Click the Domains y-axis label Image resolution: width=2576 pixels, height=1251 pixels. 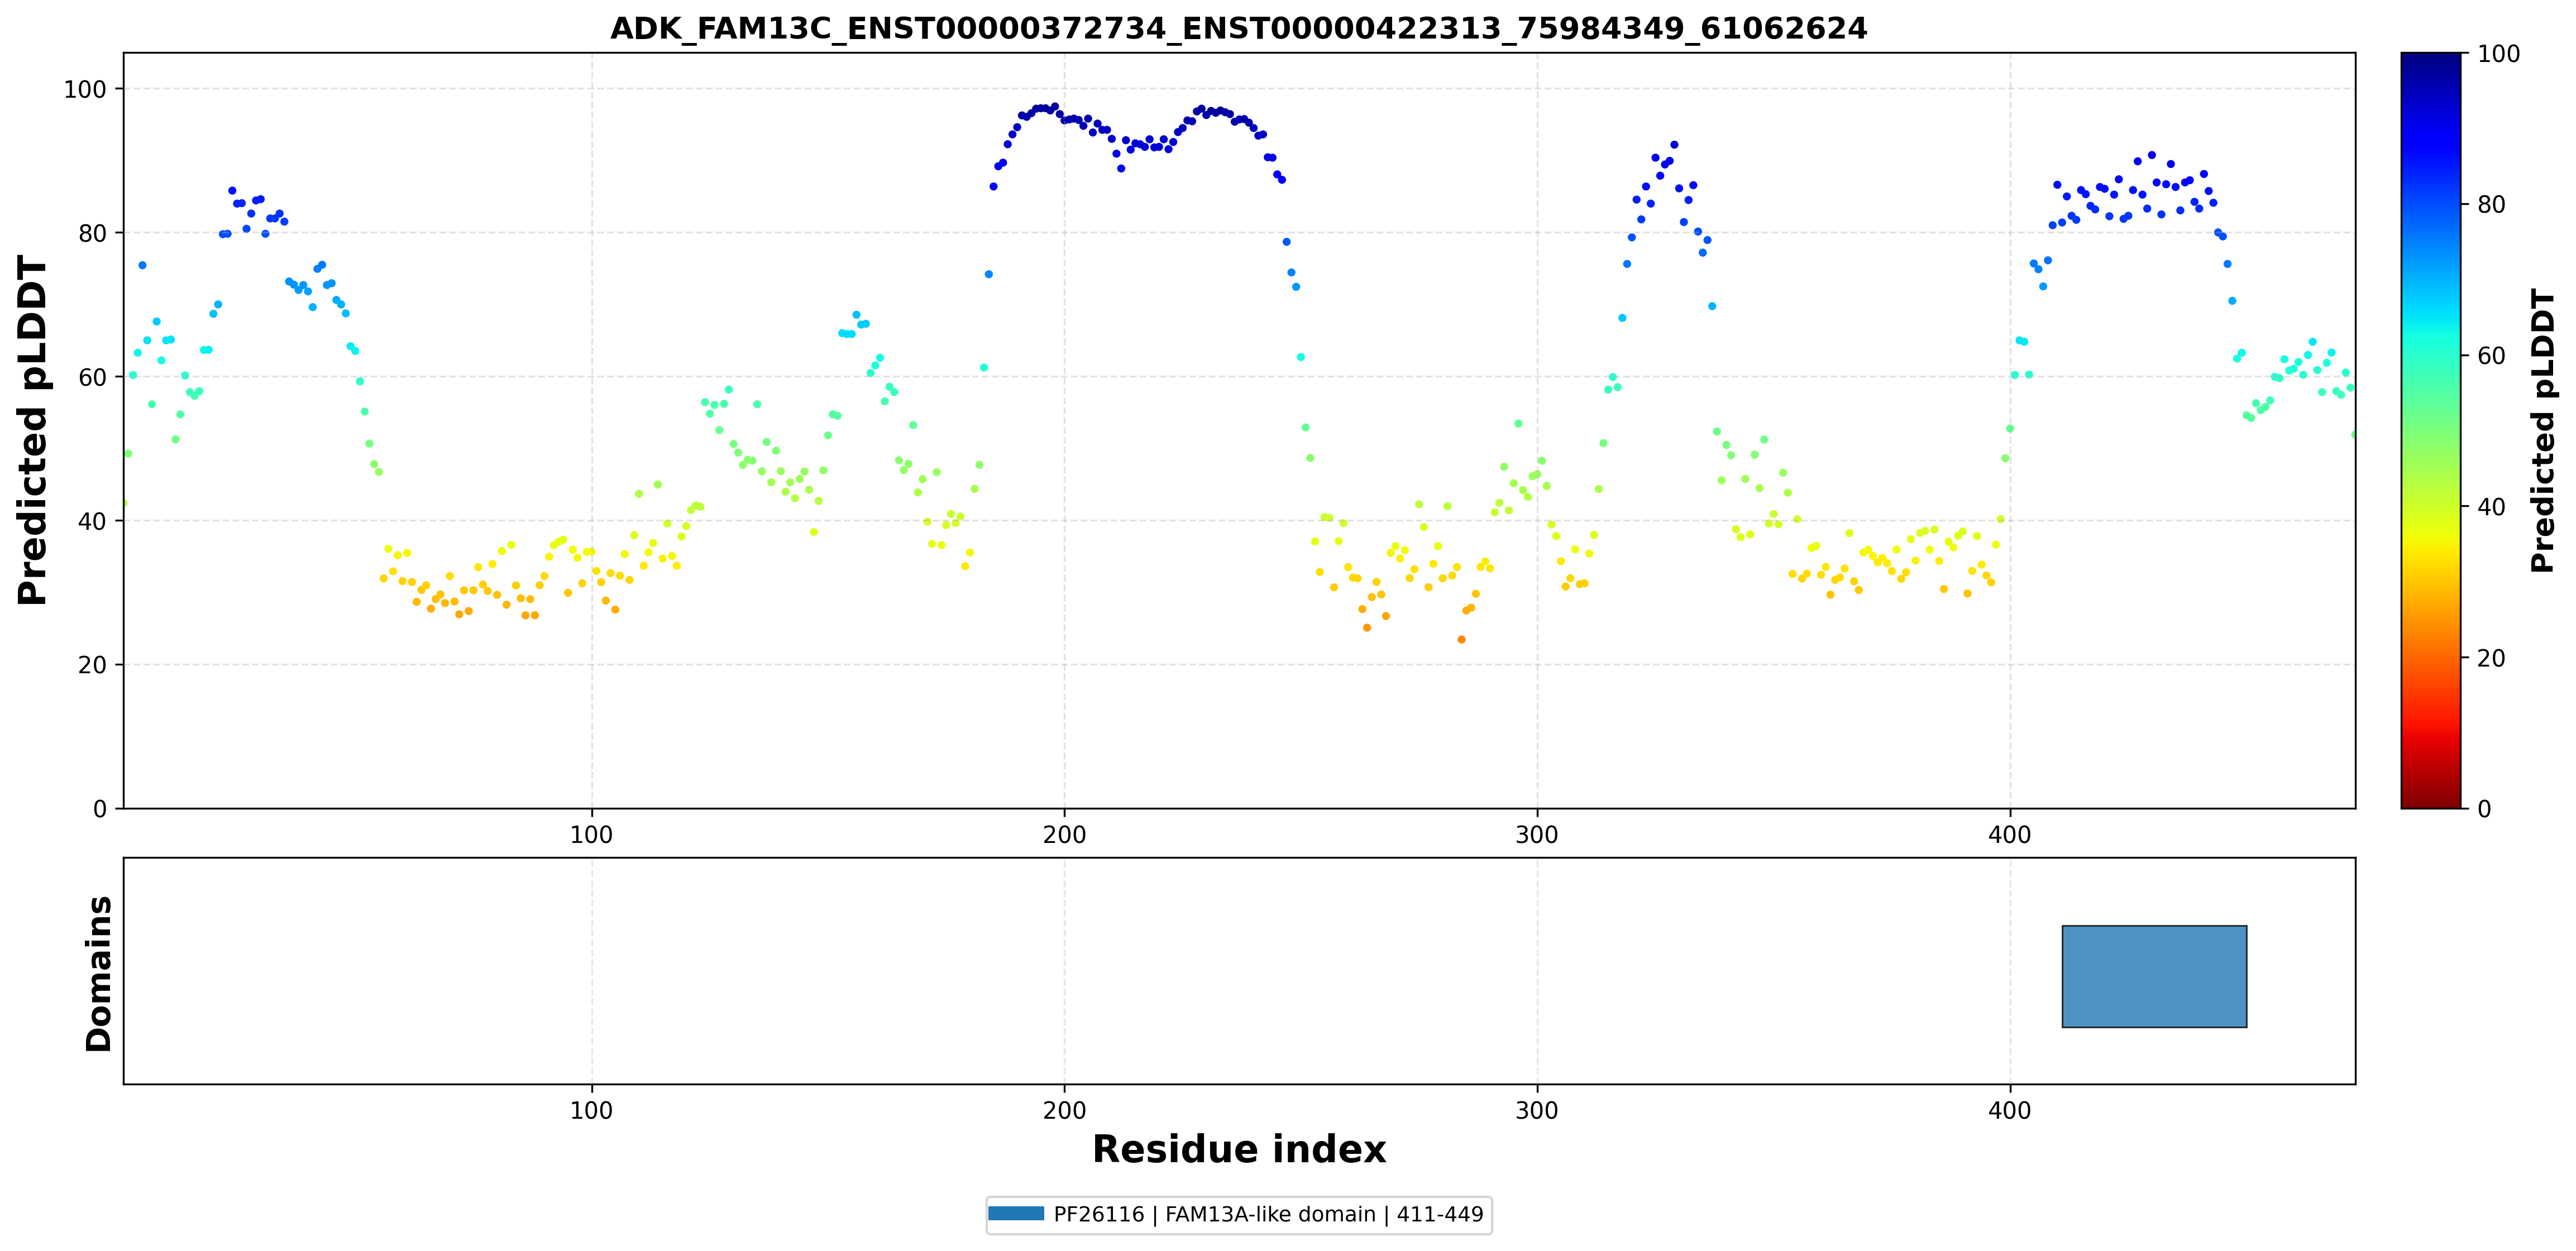click(98, 973)
